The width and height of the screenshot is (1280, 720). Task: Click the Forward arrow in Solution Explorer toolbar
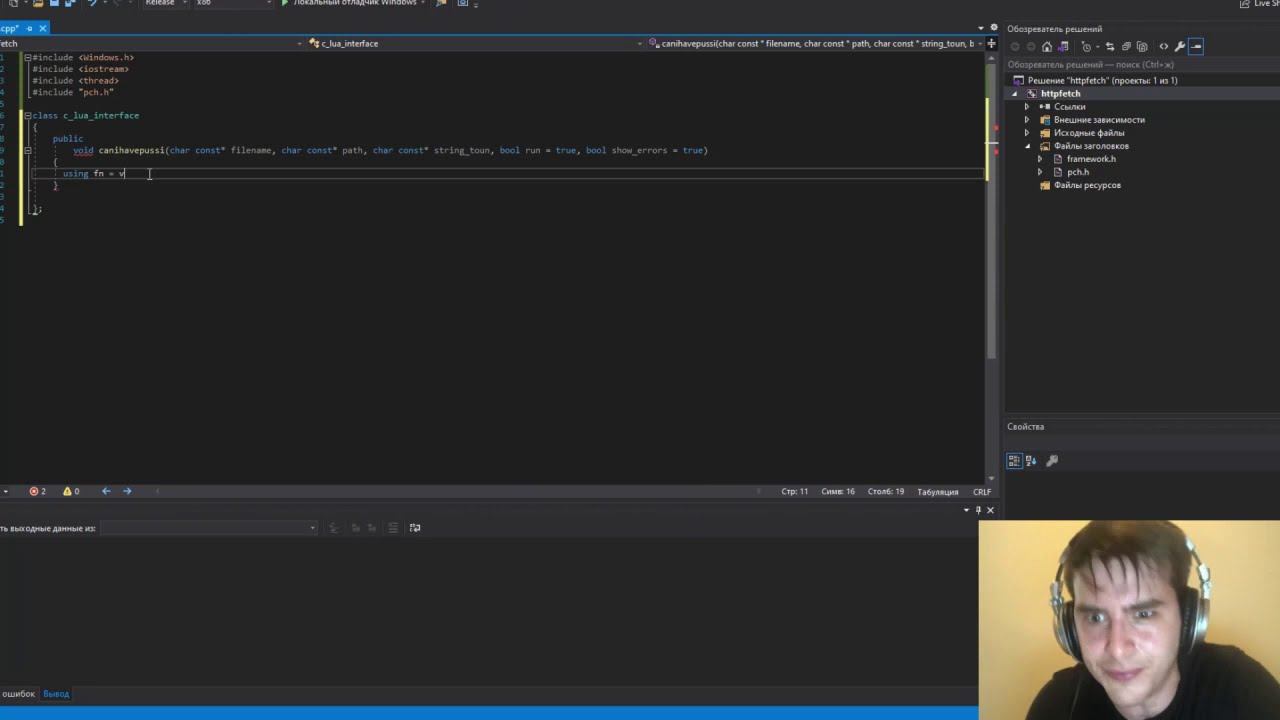[x=1031, y=46]
